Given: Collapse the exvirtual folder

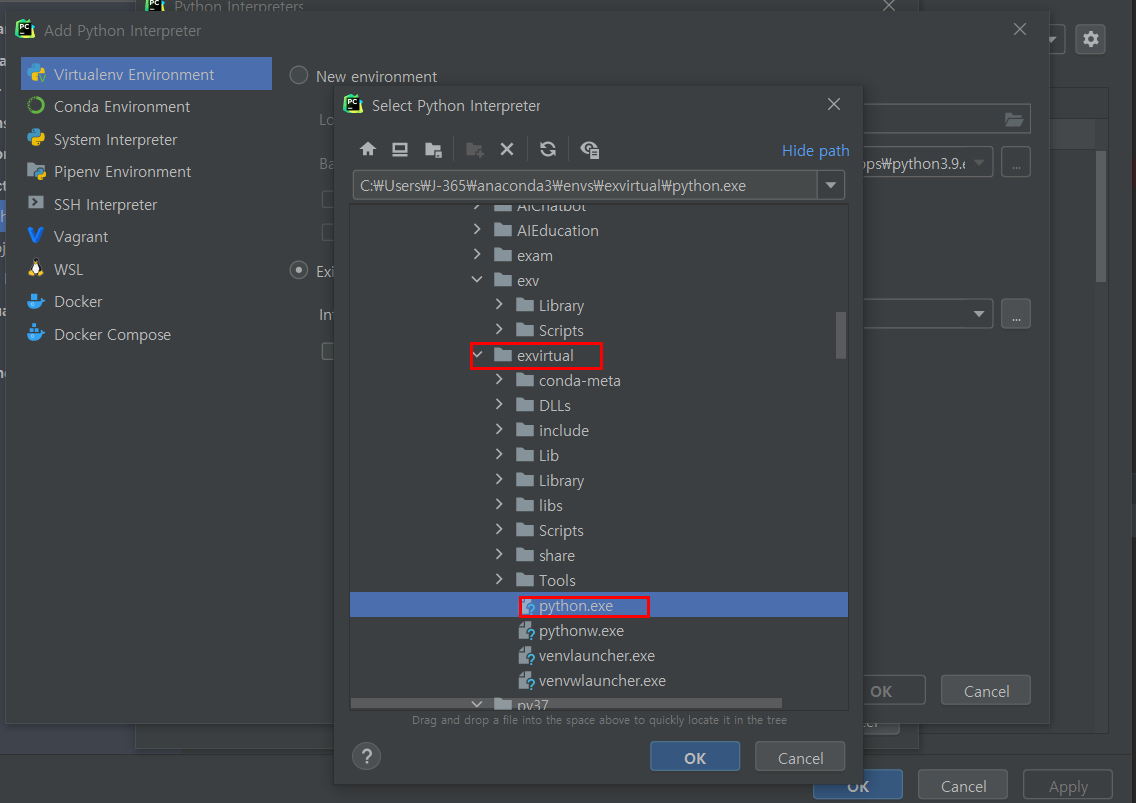Looking at the screenshot, I should click(x=477, y=354).
